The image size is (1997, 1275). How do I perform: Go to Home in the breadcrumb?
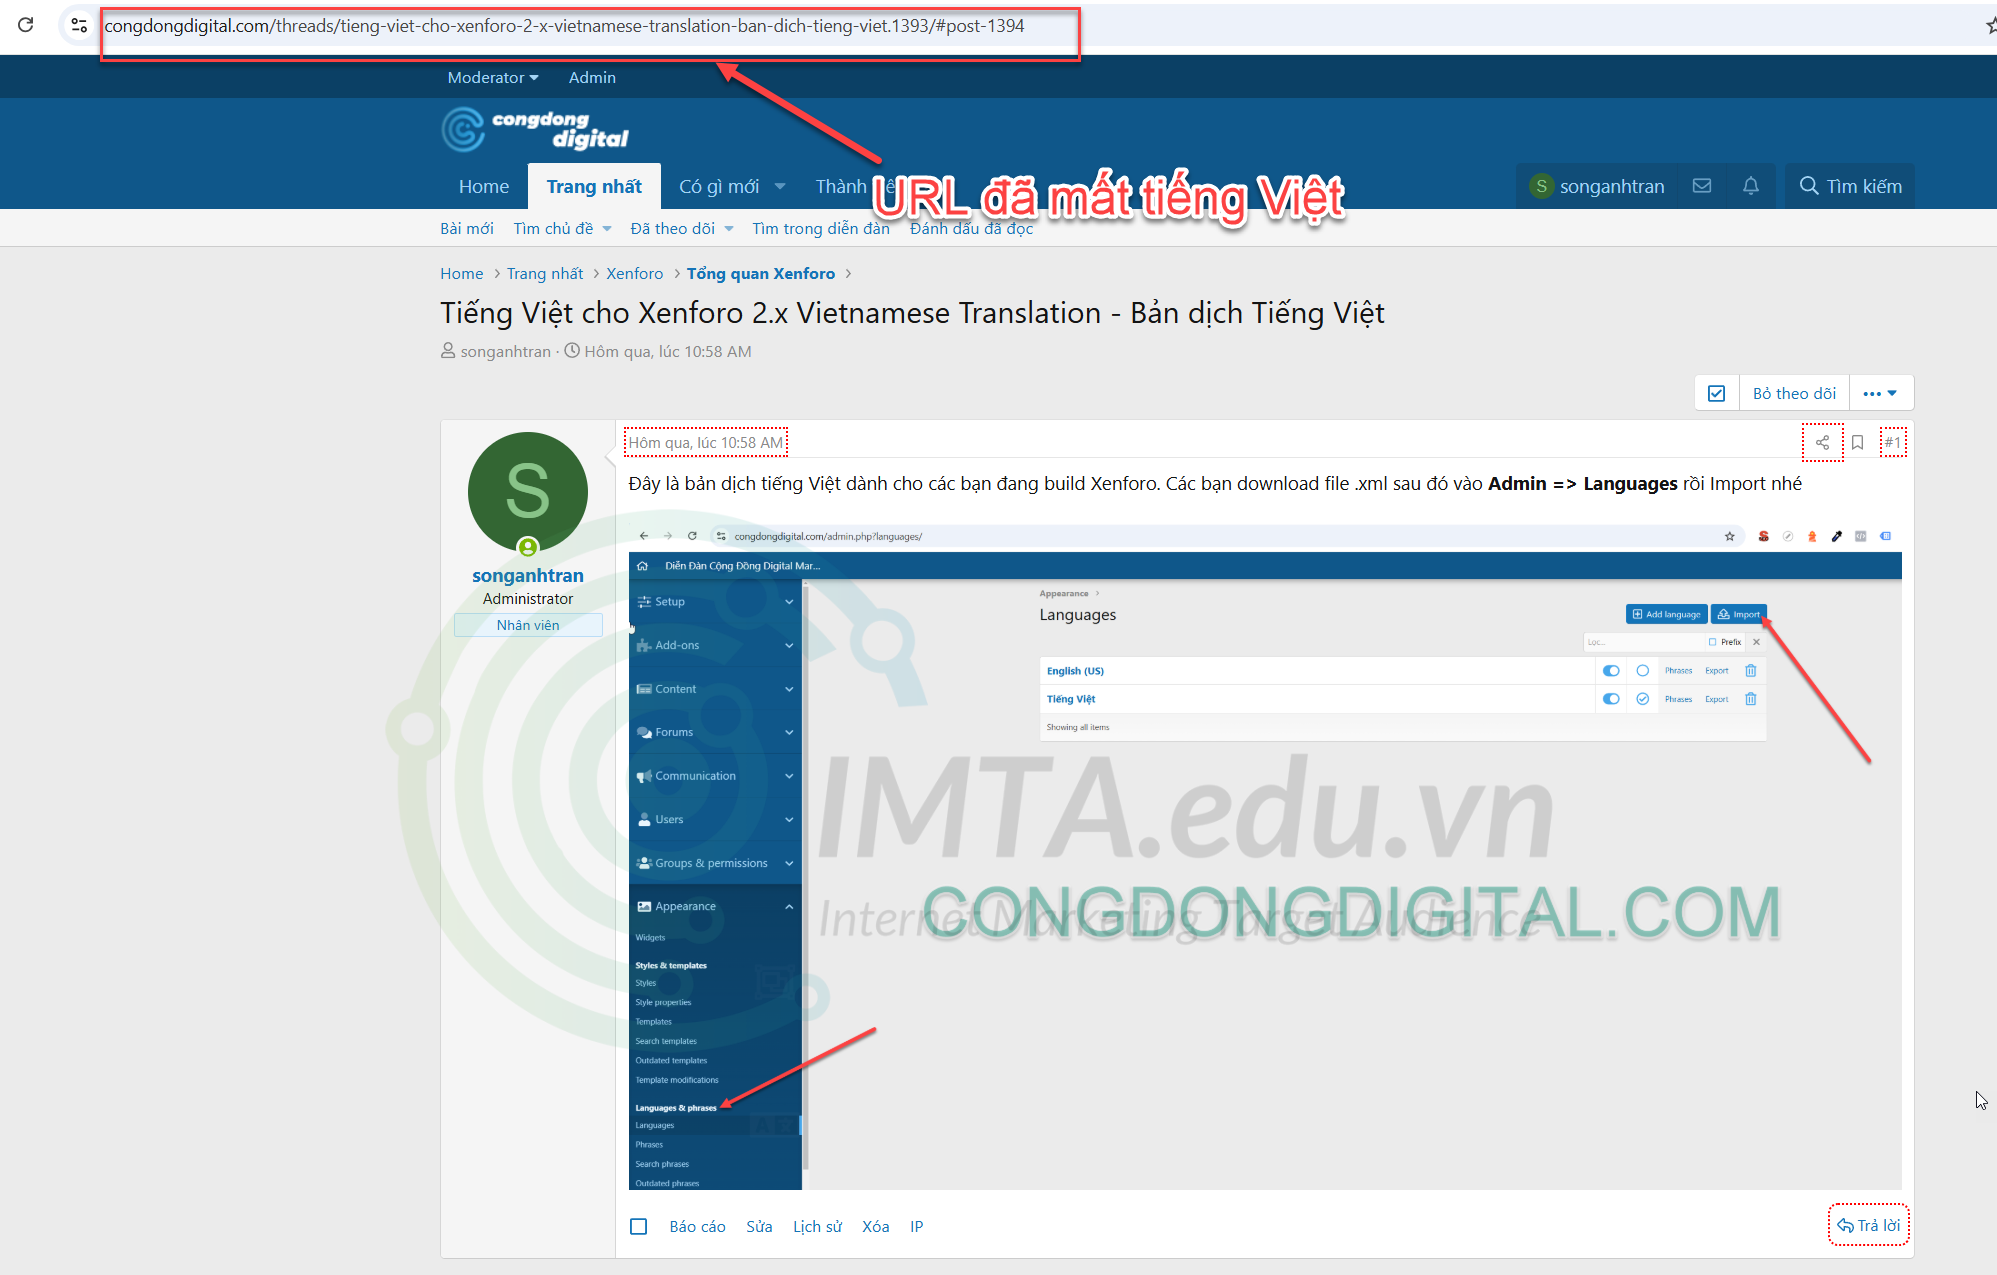[462, 273]
